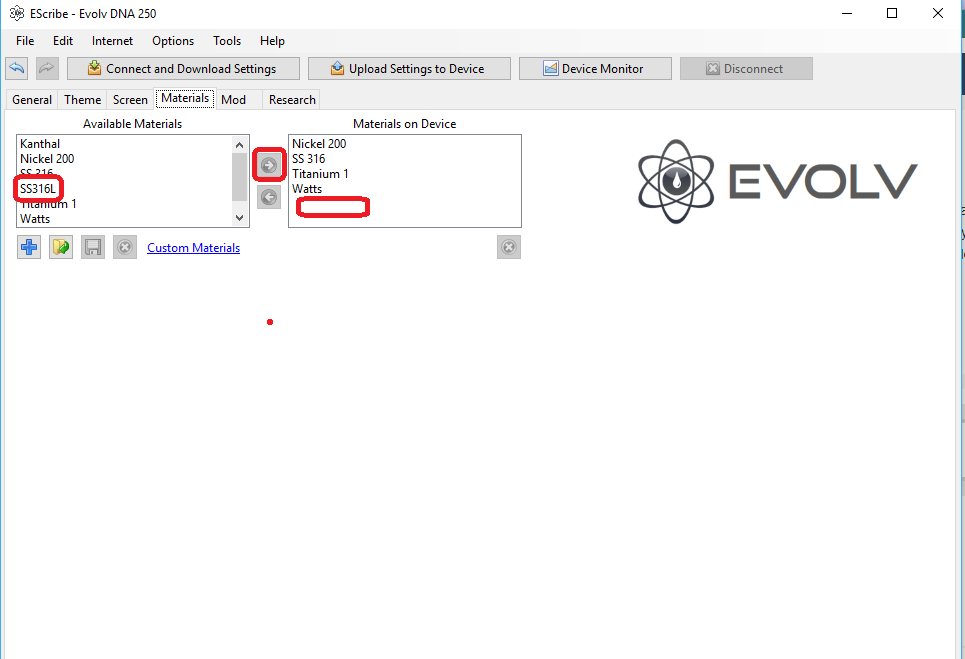Switch to the Research tab
Image resolution: width=965 pixels, height=659 pixels.
(x=292, y=99)
